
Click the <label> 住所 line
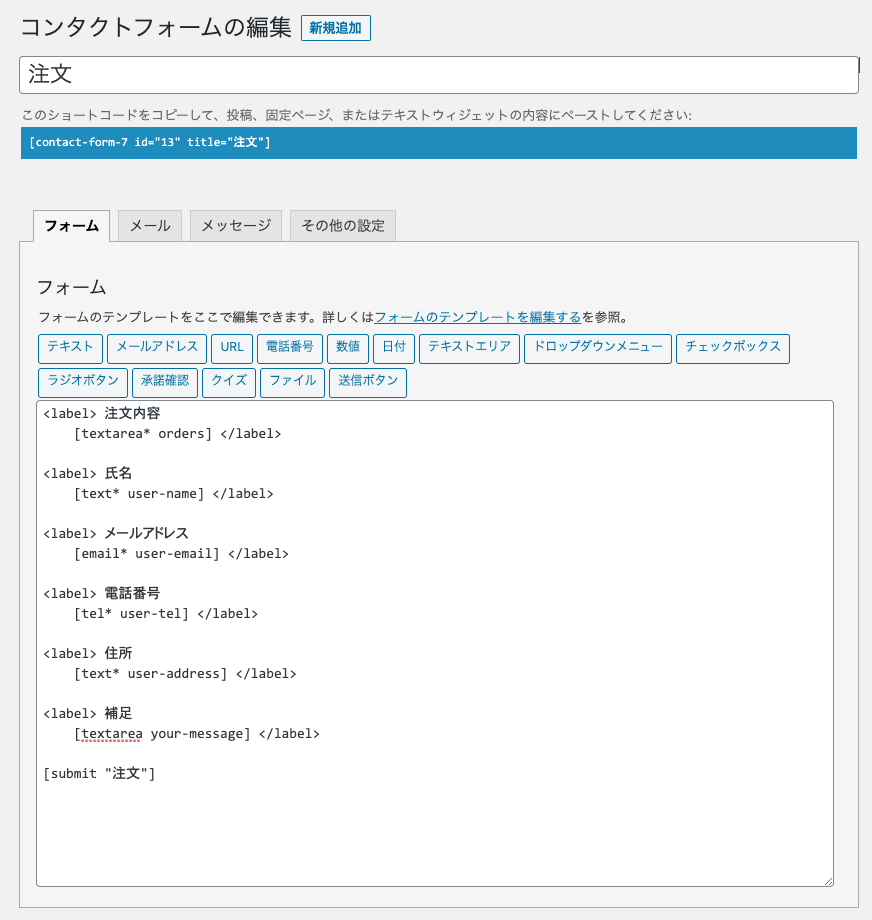88,654
